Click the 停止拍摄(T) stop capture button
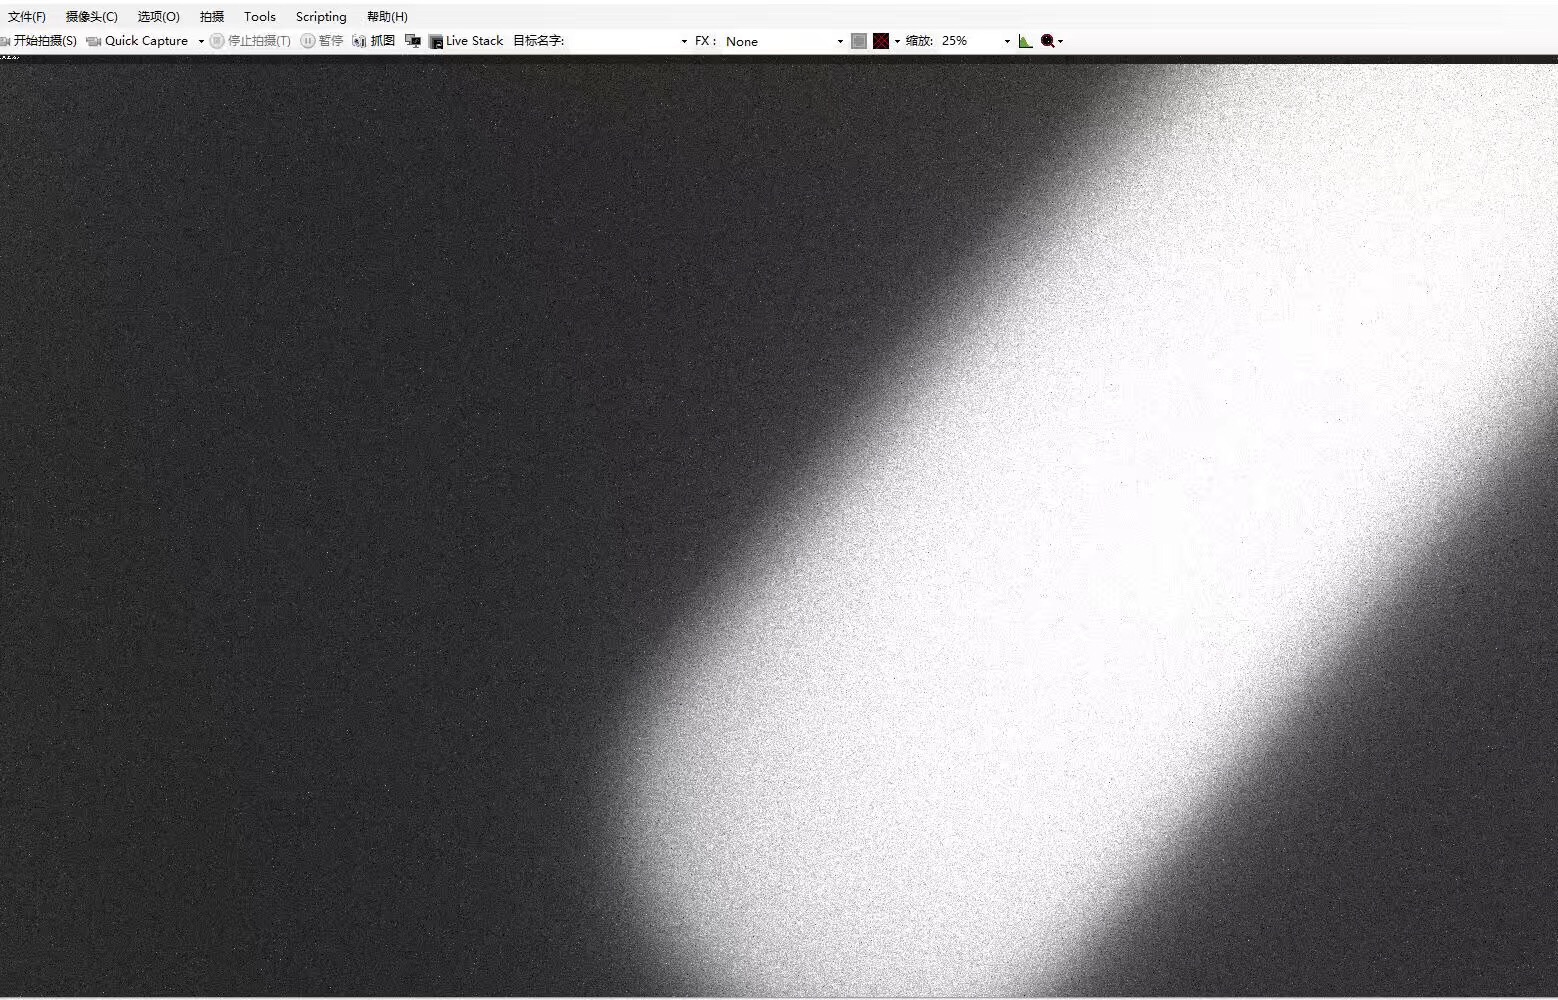The width and height of the screenshot is (1558, 1000). [x=250, y=41]
